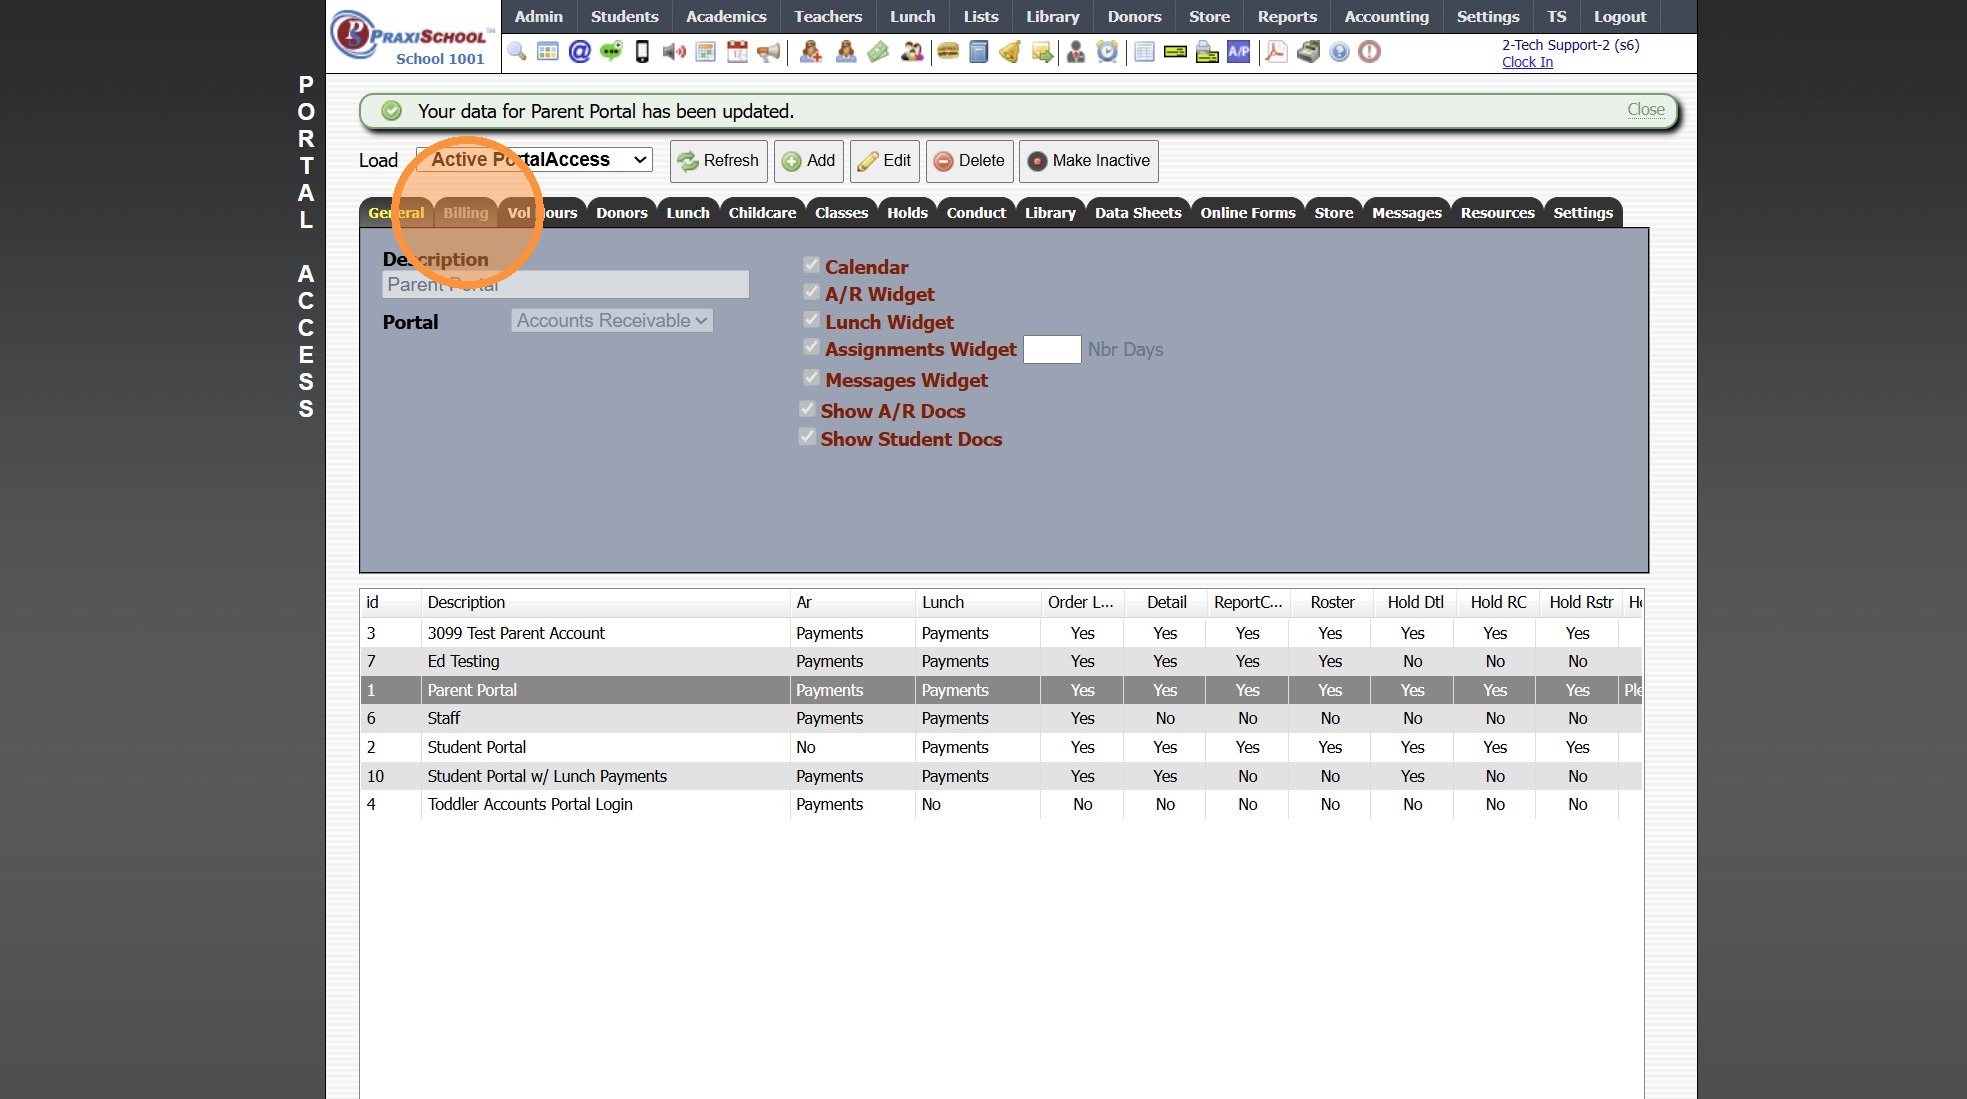Open the @ email icon

coord(579,51)
